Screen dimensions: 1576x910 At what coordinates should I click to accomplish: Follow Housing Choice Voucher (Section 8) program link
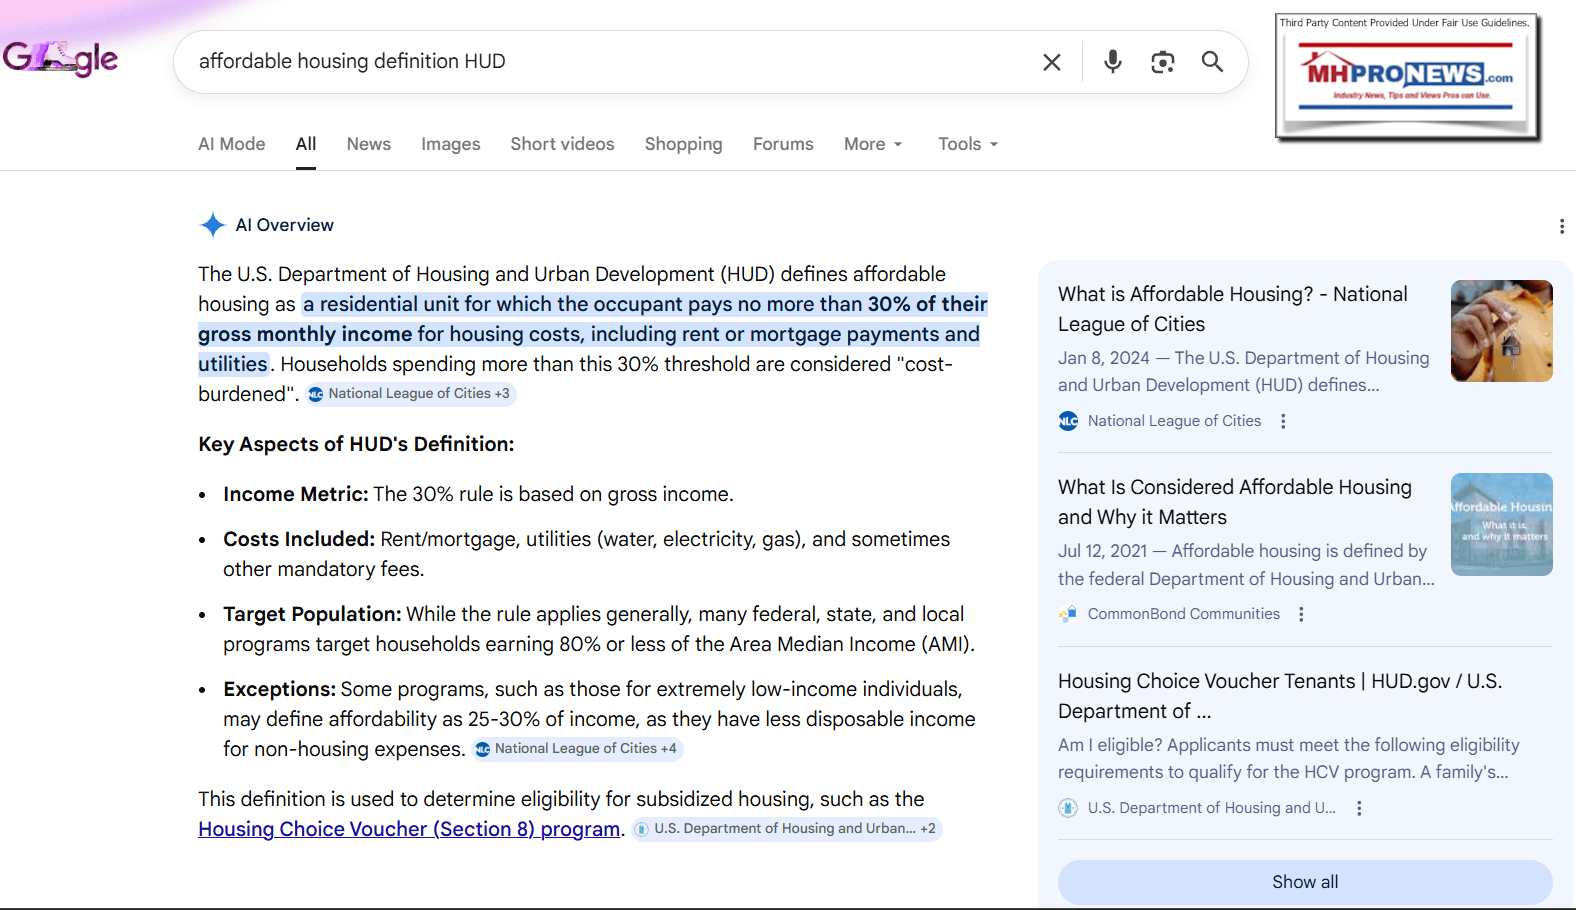[x=409, y=829]
